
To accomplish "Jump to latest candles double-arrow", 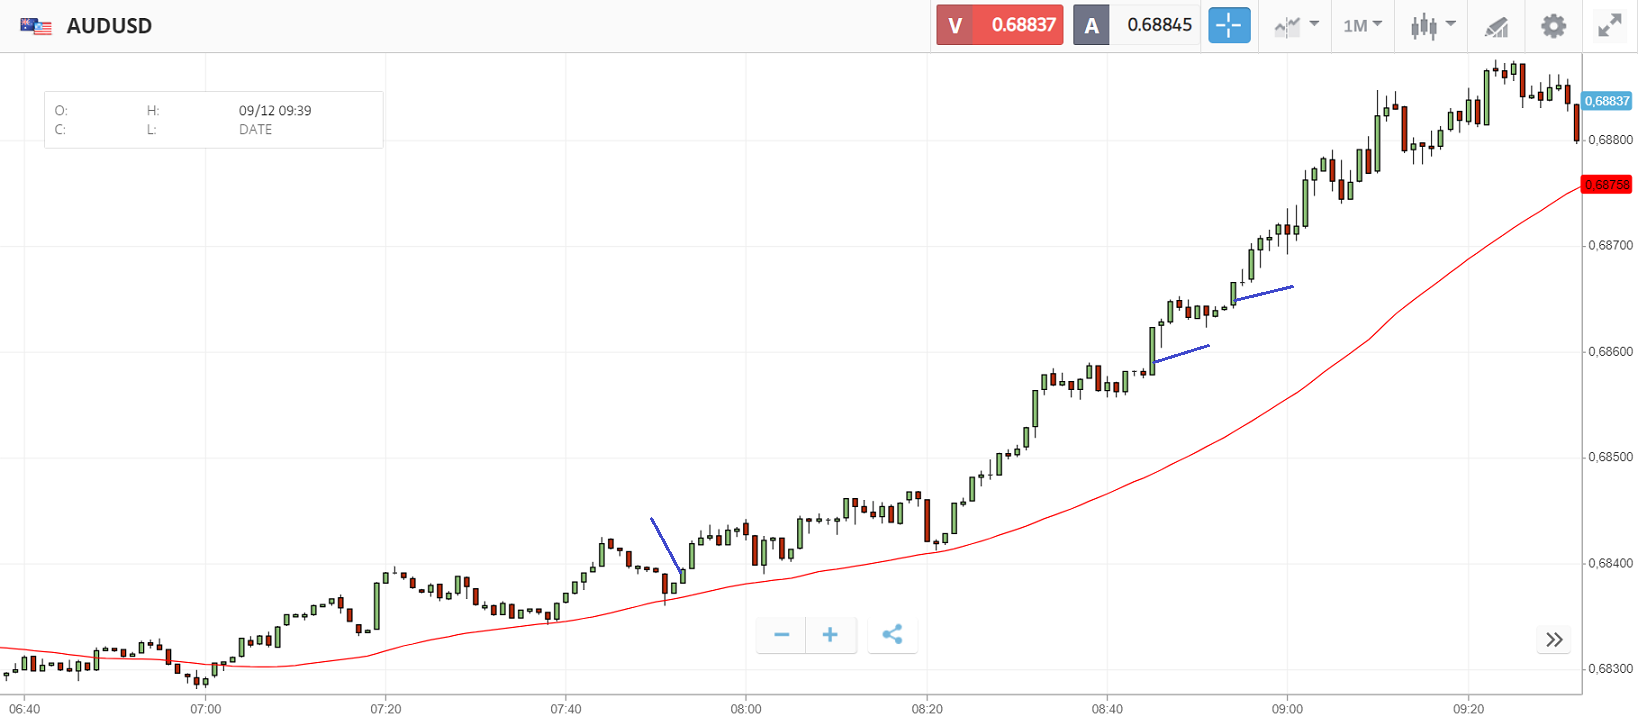I will click(1553, 640).
